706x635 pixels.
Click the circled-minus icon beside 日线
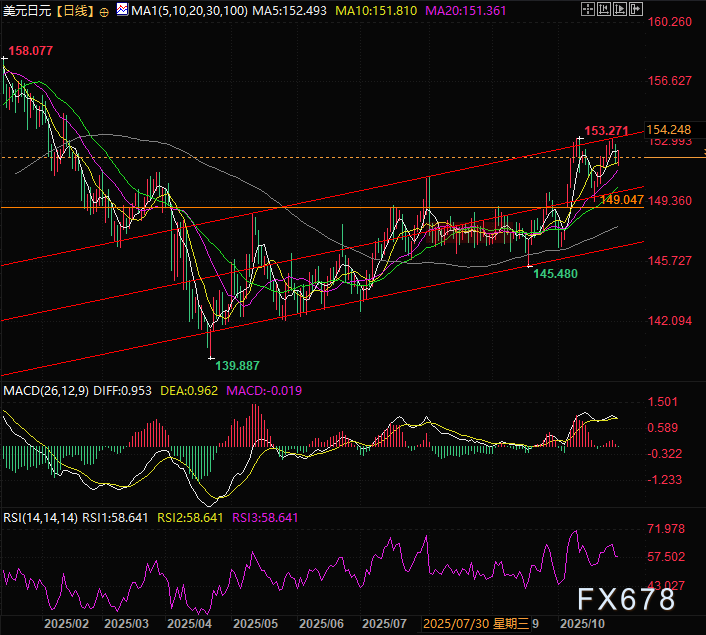[106, 9]
